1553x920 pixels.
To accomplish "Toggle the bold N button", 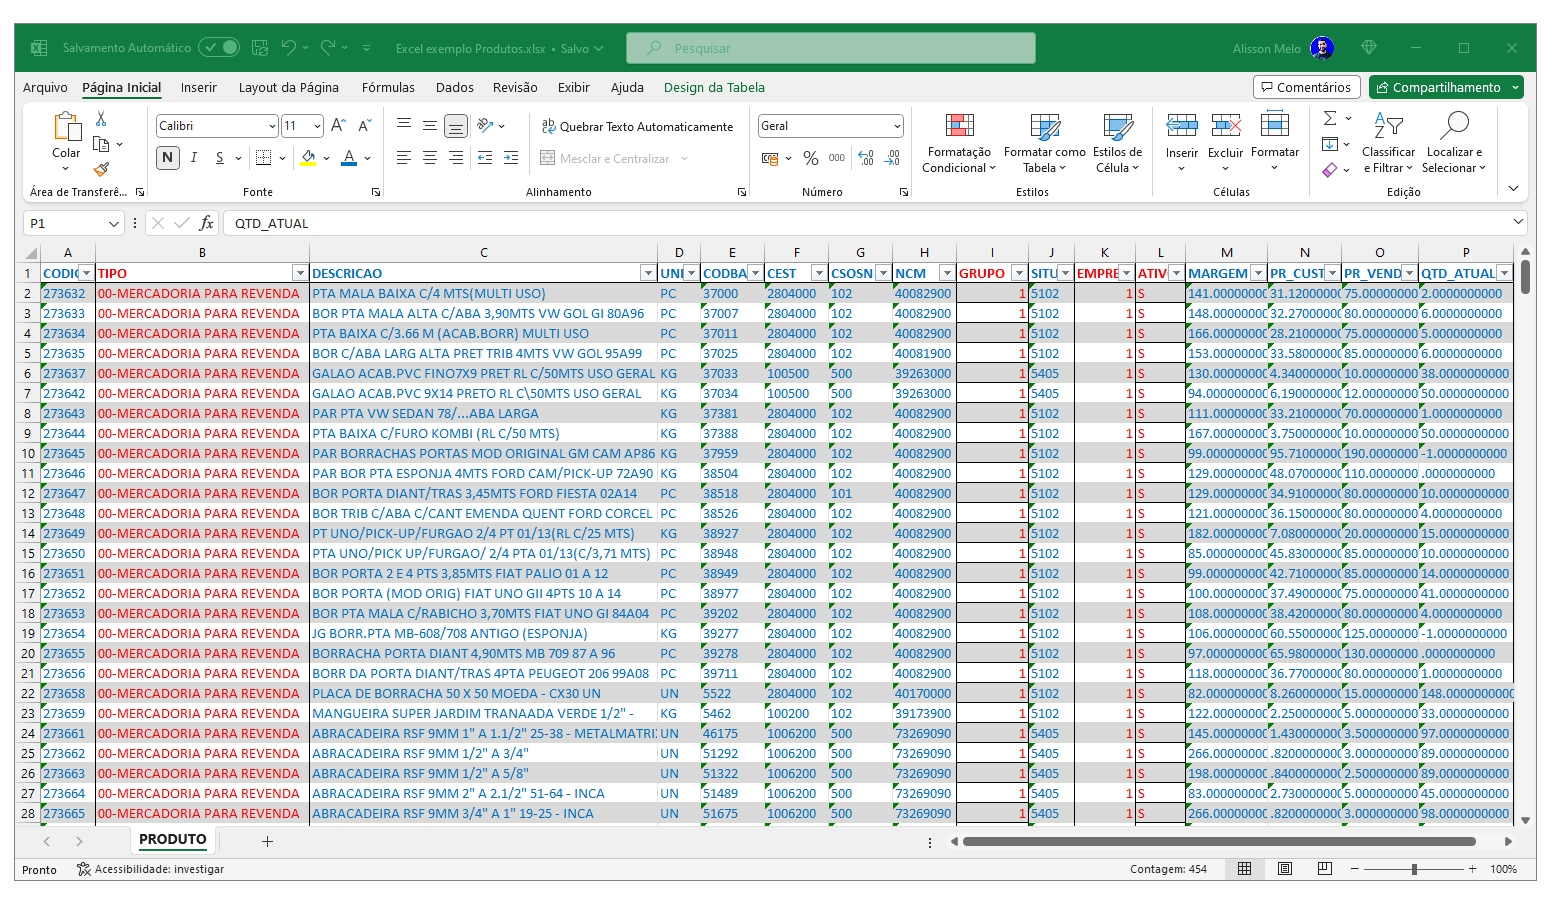I will coord(168,158).
